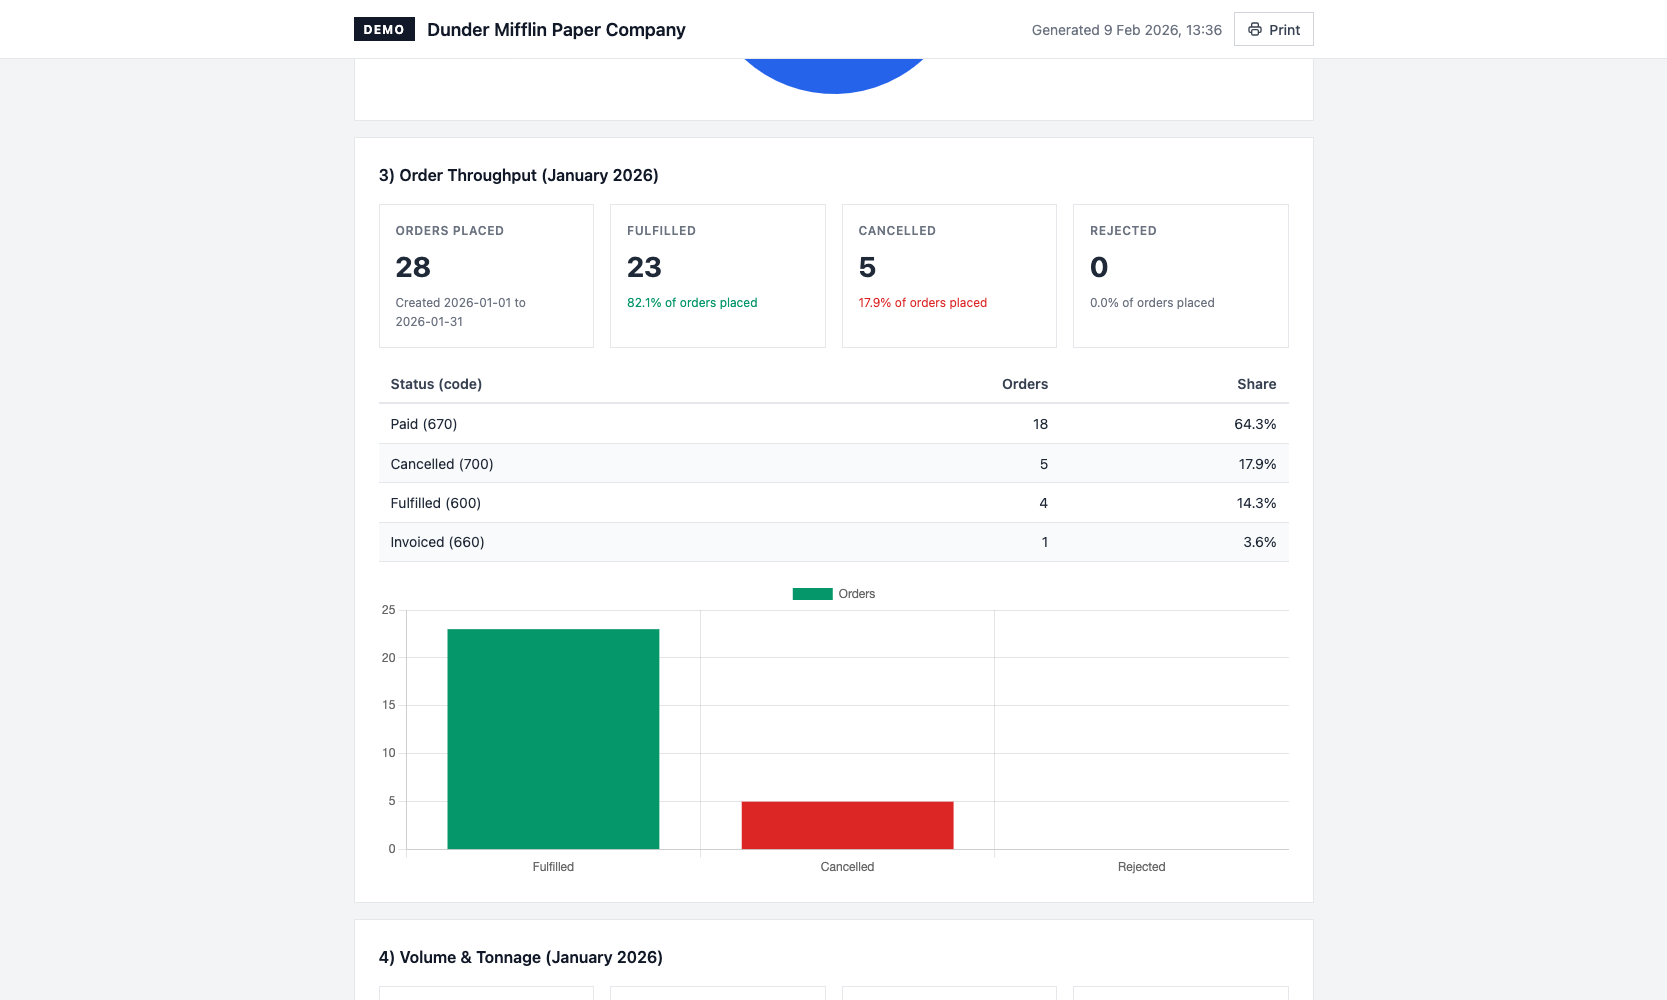The width and height of the screenshot is (1667, 1000).
Task: Click the 25 mark on the chart's vertical axis
Action: tap(389, 610)
